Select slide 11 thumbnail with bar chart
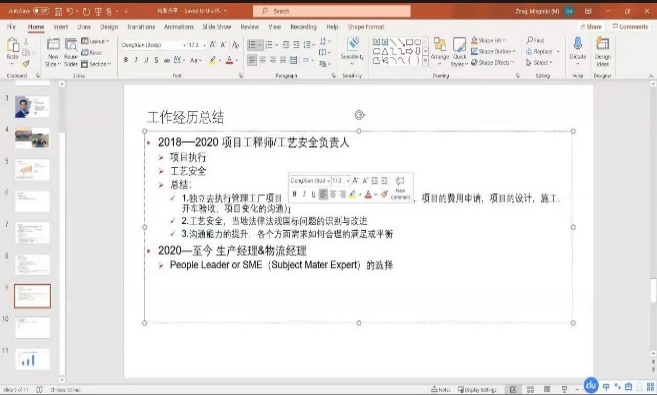Viewport: 657px width, 395px height. tap(32, 359)
